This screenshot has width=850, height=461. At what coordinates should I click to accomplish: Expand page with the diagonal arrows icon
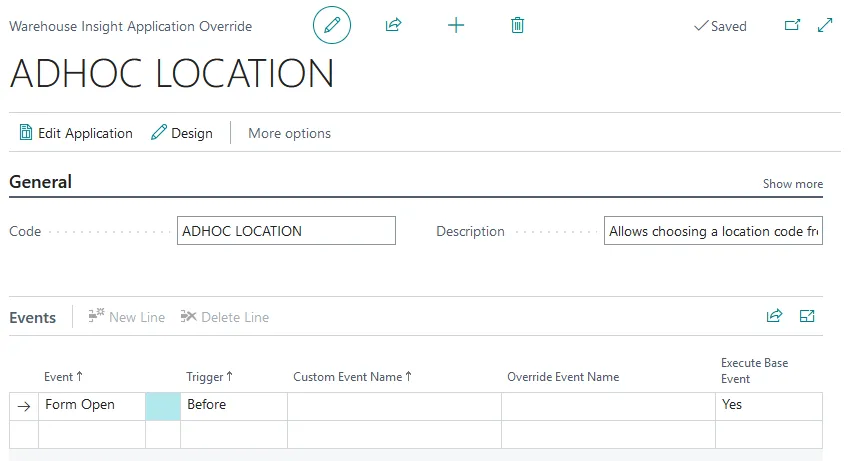(x=825, y=25)
